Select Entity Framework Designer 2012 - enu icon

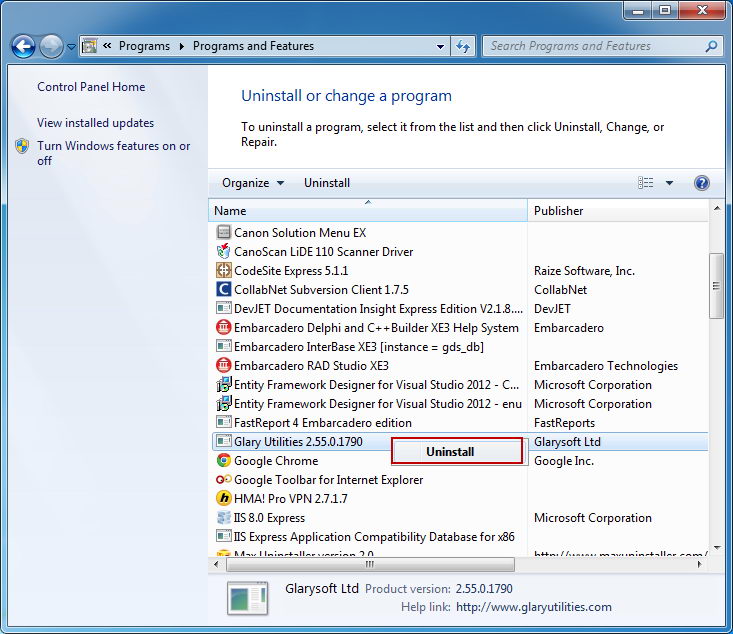click(x=224, y=403)
